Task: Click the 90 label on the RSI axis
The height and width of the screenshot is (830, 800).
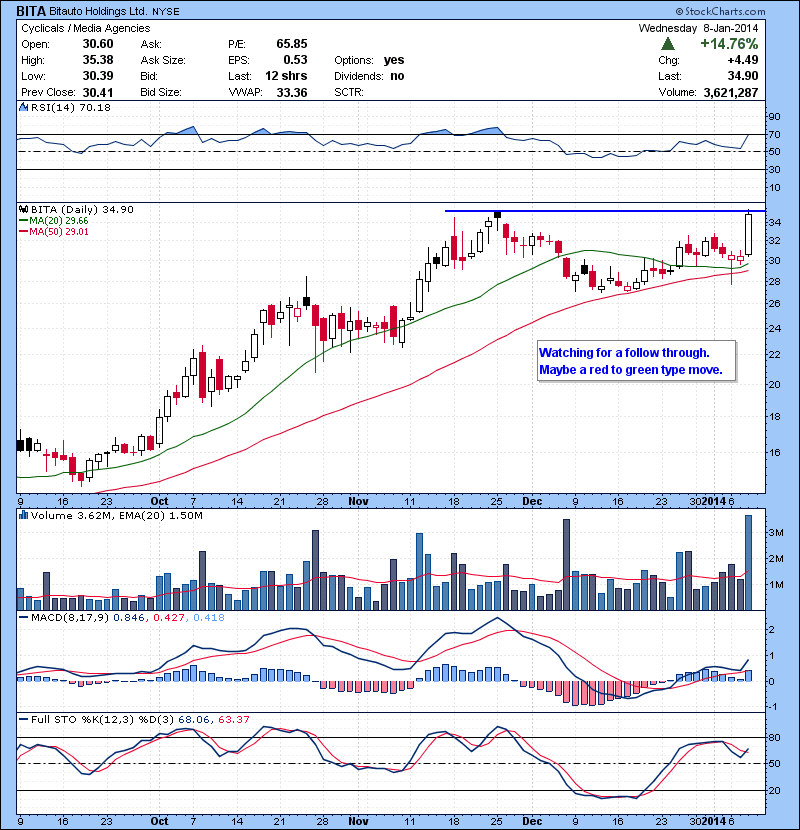Action: [x=774, y=116]
